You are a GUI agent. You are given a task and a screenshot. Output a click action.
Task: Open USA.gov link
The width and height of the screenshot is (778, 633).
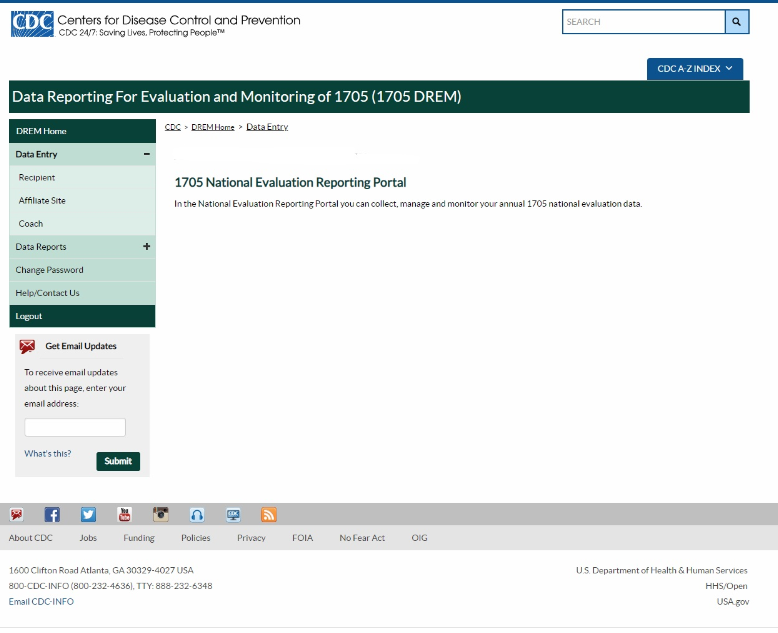coord(733,602)
